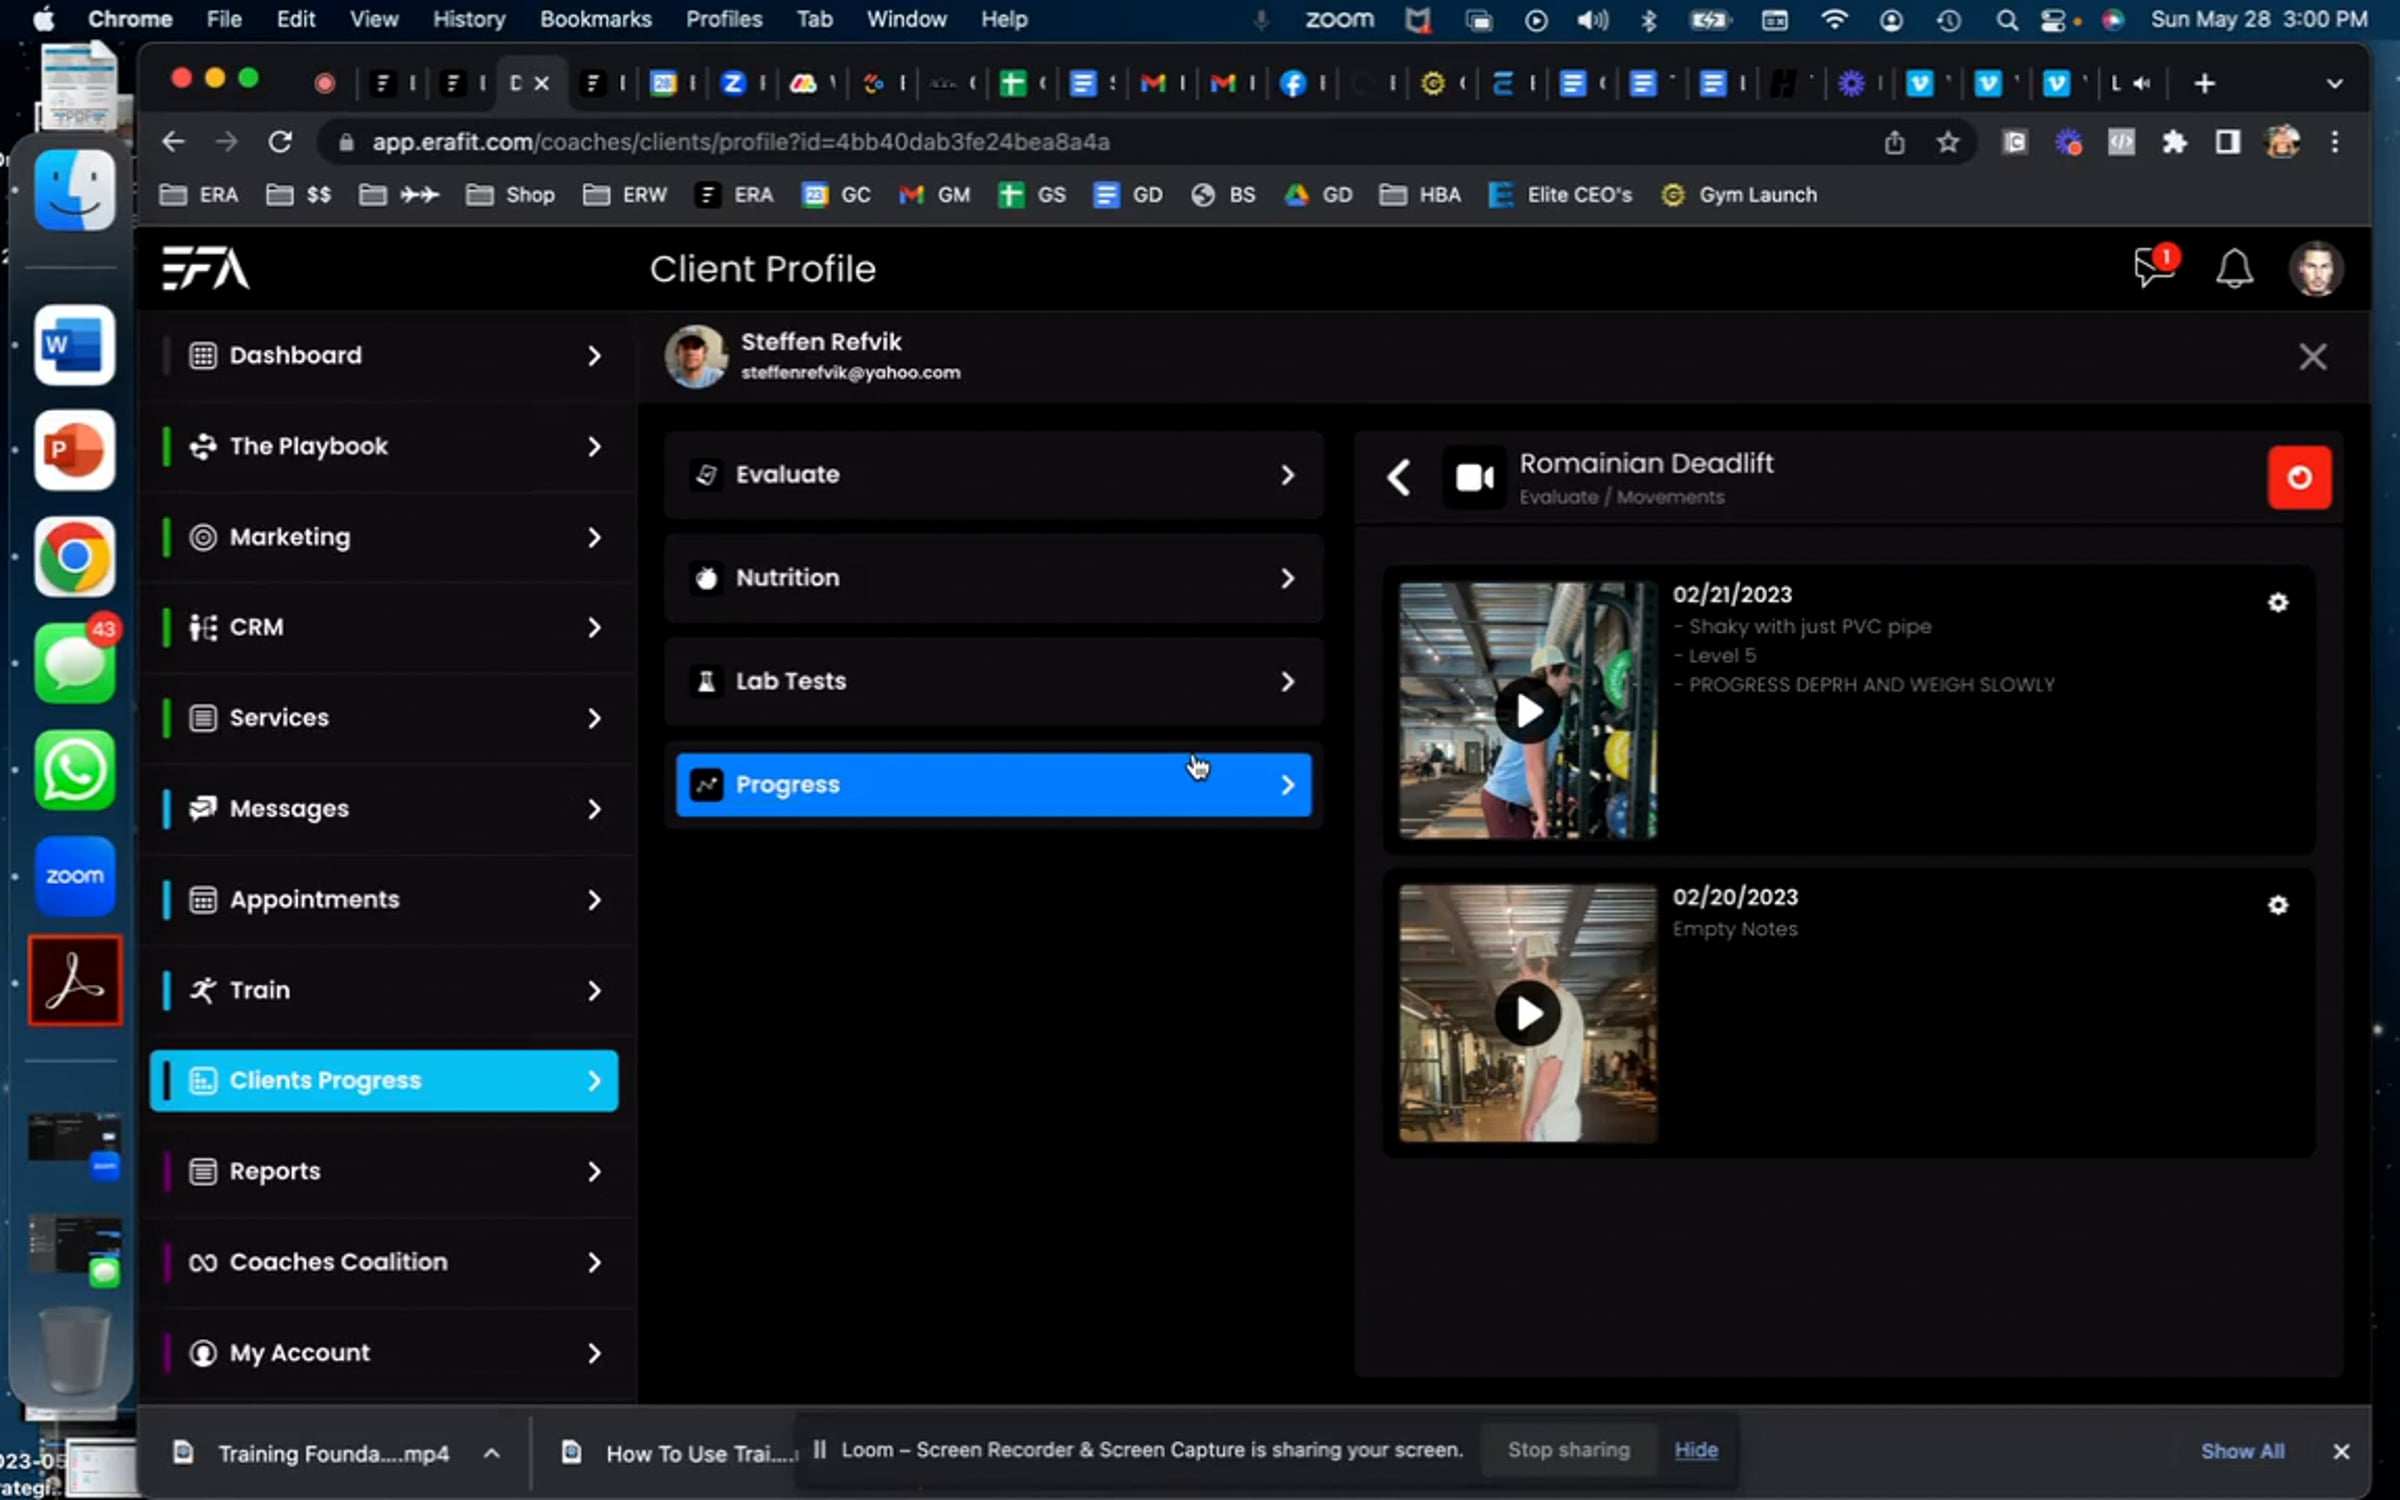Open the messages chat icon with badge

2153,268
